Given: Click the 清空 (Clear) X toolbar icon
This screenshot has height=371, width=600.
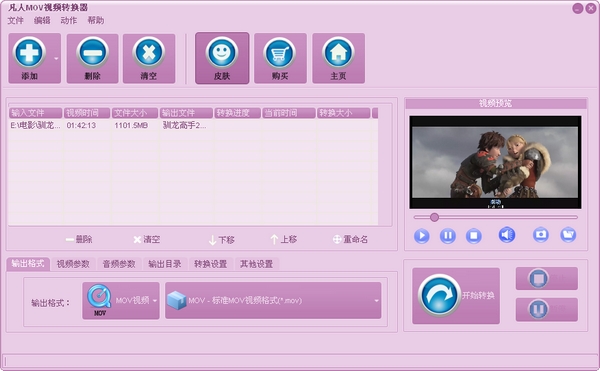Looking at the screenshot, I should (149, 52).
